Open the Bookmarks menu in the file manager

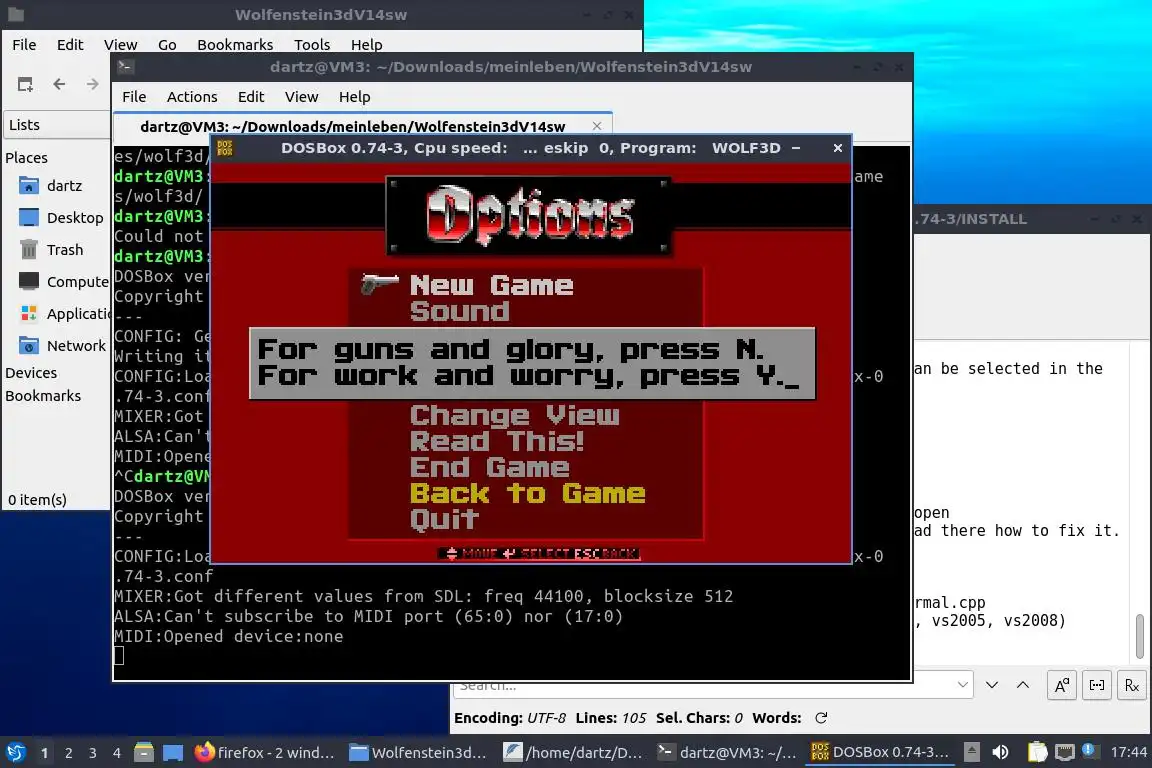pos(235,45)
